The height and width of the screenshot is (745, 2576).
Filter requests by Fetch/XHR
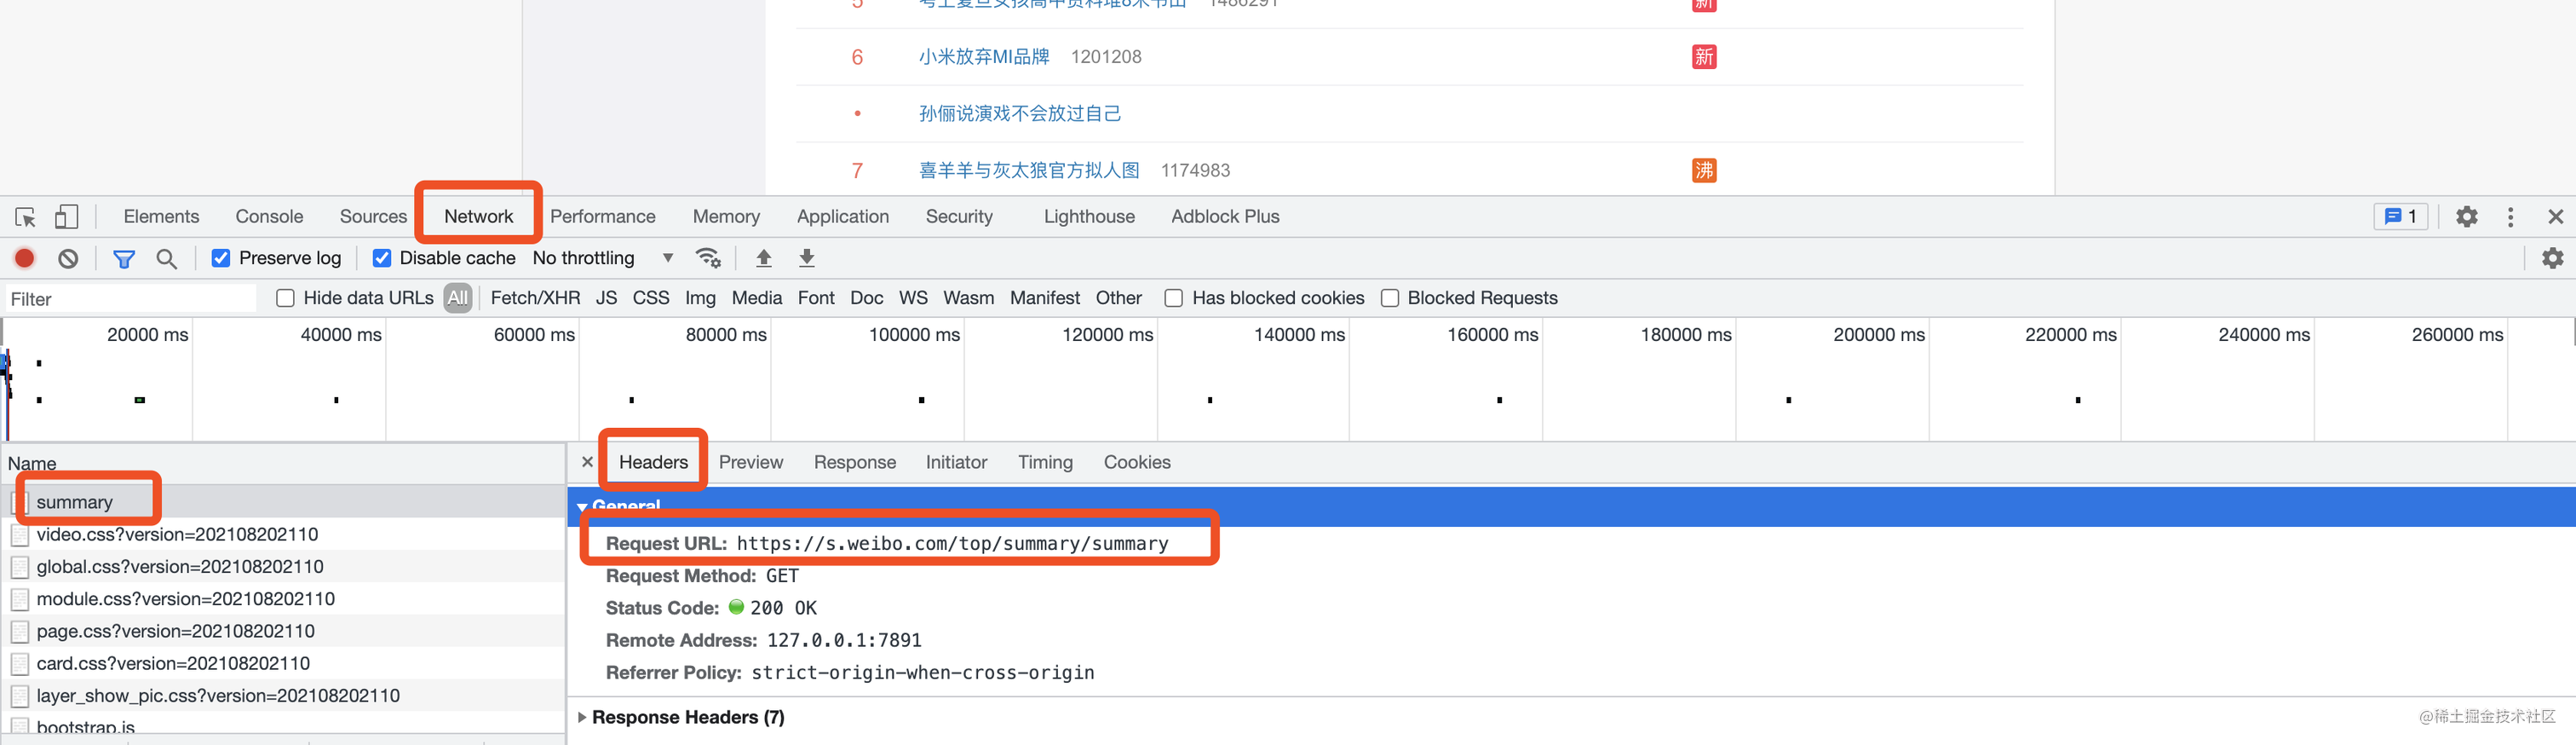(x=535, y=298)
